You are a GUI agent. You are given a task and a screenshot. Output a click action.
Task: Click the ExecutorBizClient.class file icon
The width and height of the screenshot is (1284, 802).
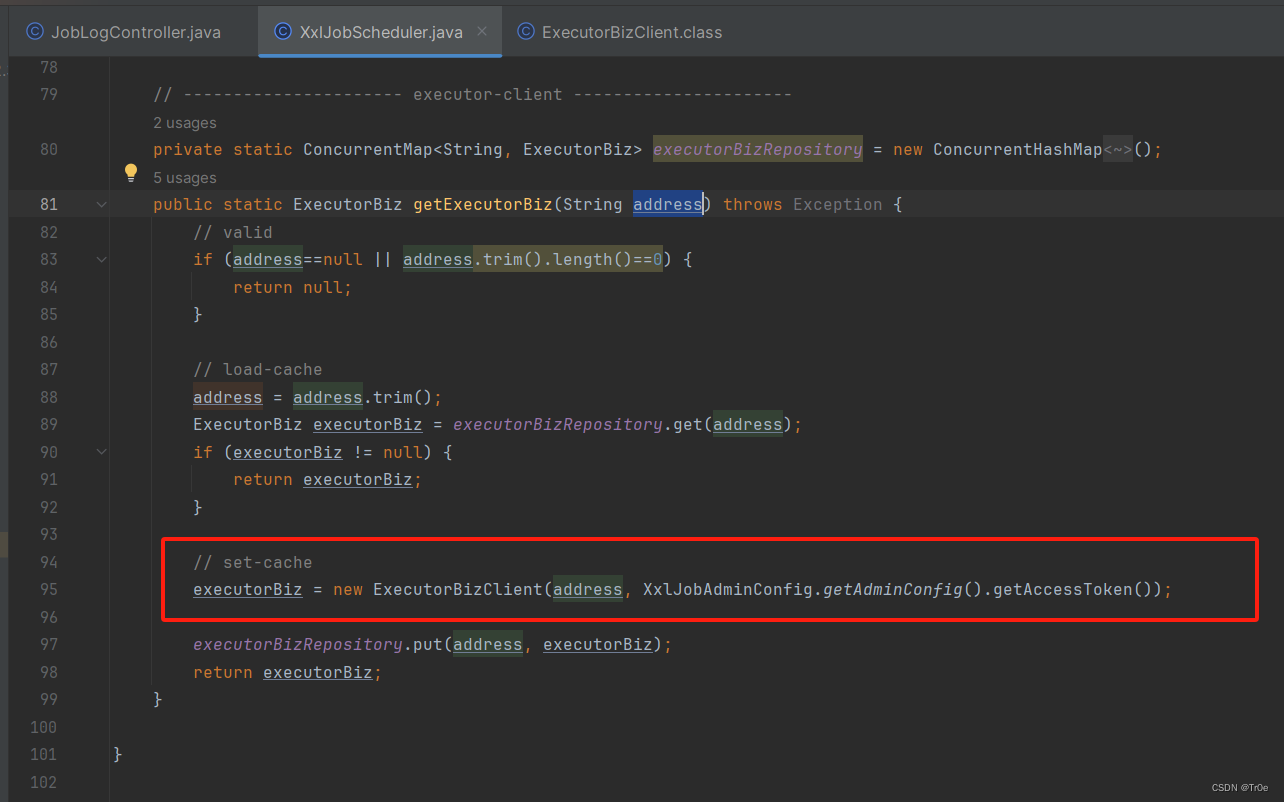525,32
